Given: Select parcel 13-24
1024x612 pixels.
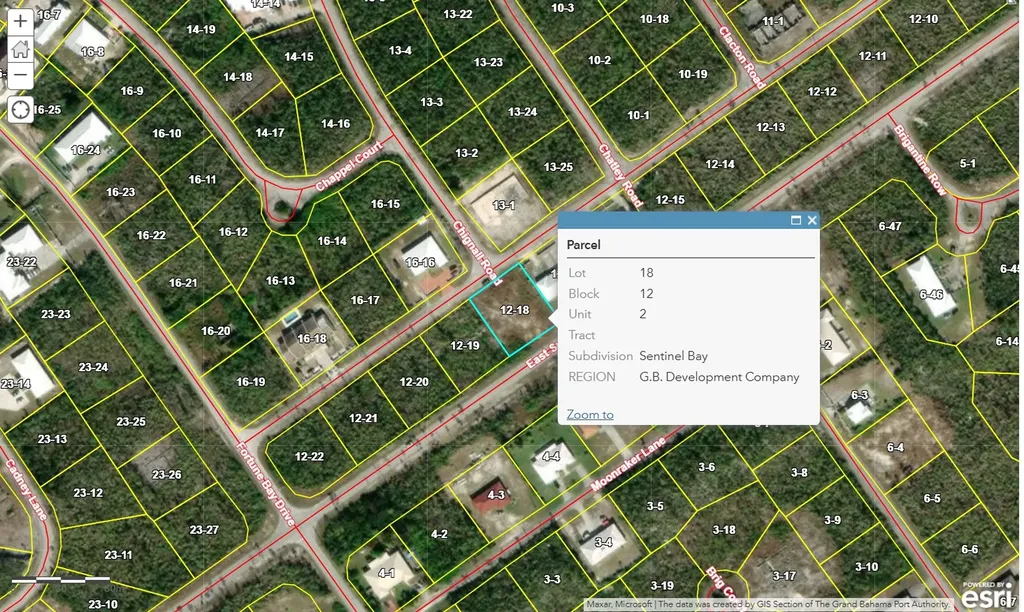Looking at the screenshot, I should tap(522, 112).
